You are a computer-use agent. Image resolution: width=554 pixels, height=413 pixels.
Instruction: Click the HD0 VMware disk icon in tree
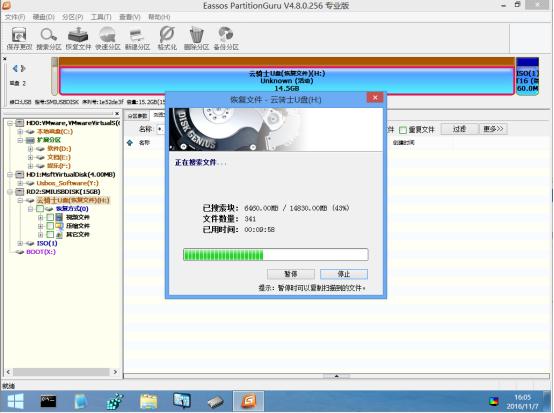click(20, 123)
